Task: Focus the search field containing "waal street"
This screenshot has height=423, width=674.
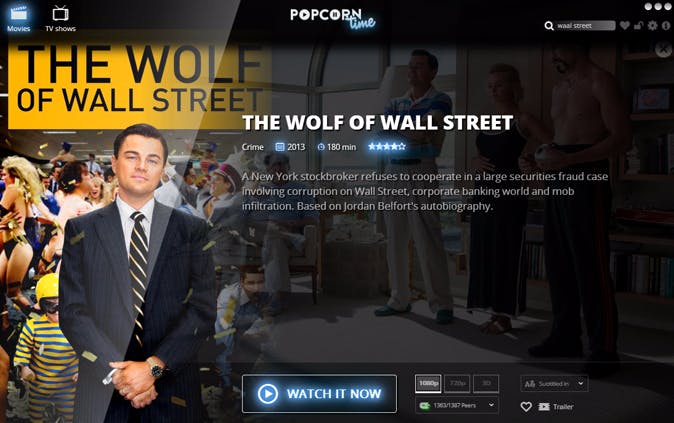Action: [585, 26]
